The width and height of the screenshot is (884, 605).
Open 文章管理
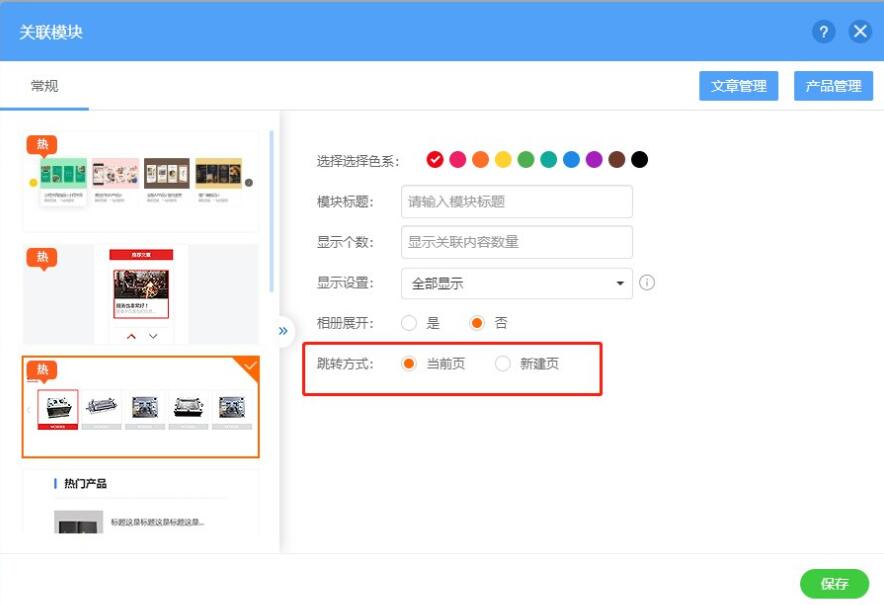(x=738, y=86)
